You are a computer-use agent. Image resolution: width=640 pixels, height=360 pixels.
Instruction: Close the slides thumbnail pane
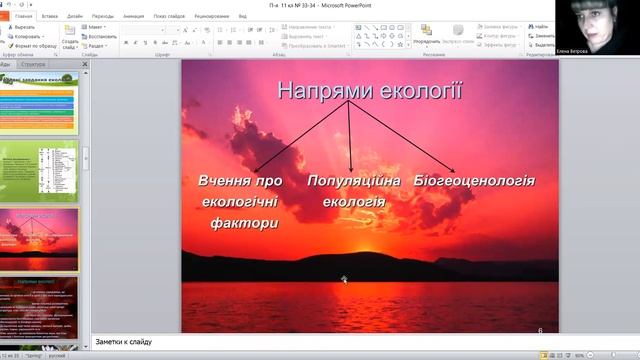pos(85,64)
